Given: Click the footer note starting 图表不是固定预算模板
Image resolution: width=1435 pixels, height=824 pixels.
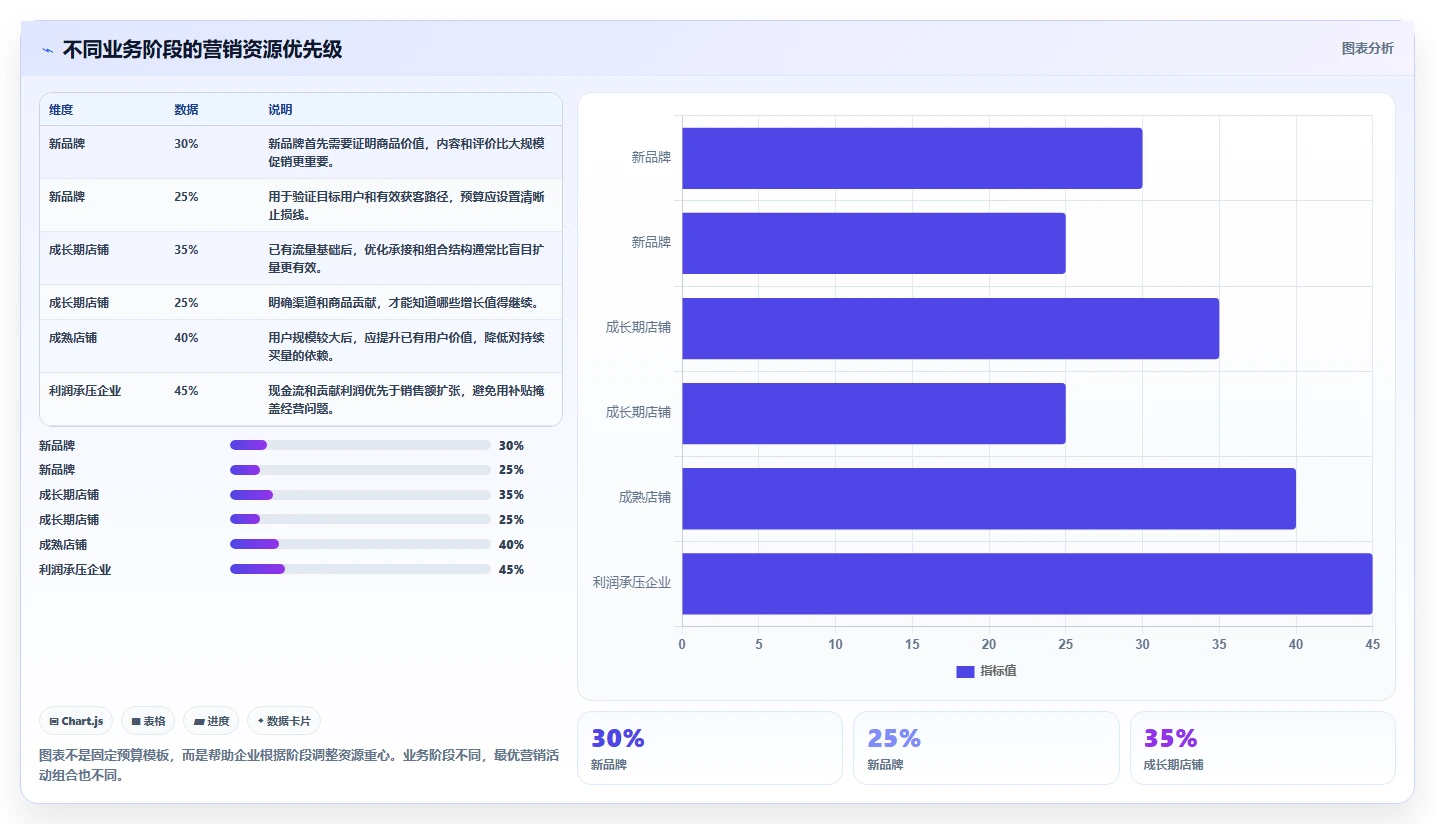Looking at the screenshot, I should (x=298, y=766).
